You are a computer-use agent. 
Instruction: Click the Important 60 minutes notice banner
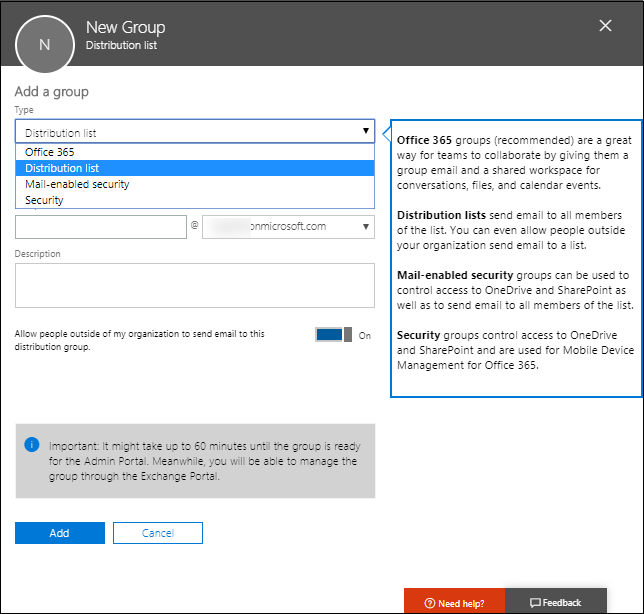[x=195, y=460]
